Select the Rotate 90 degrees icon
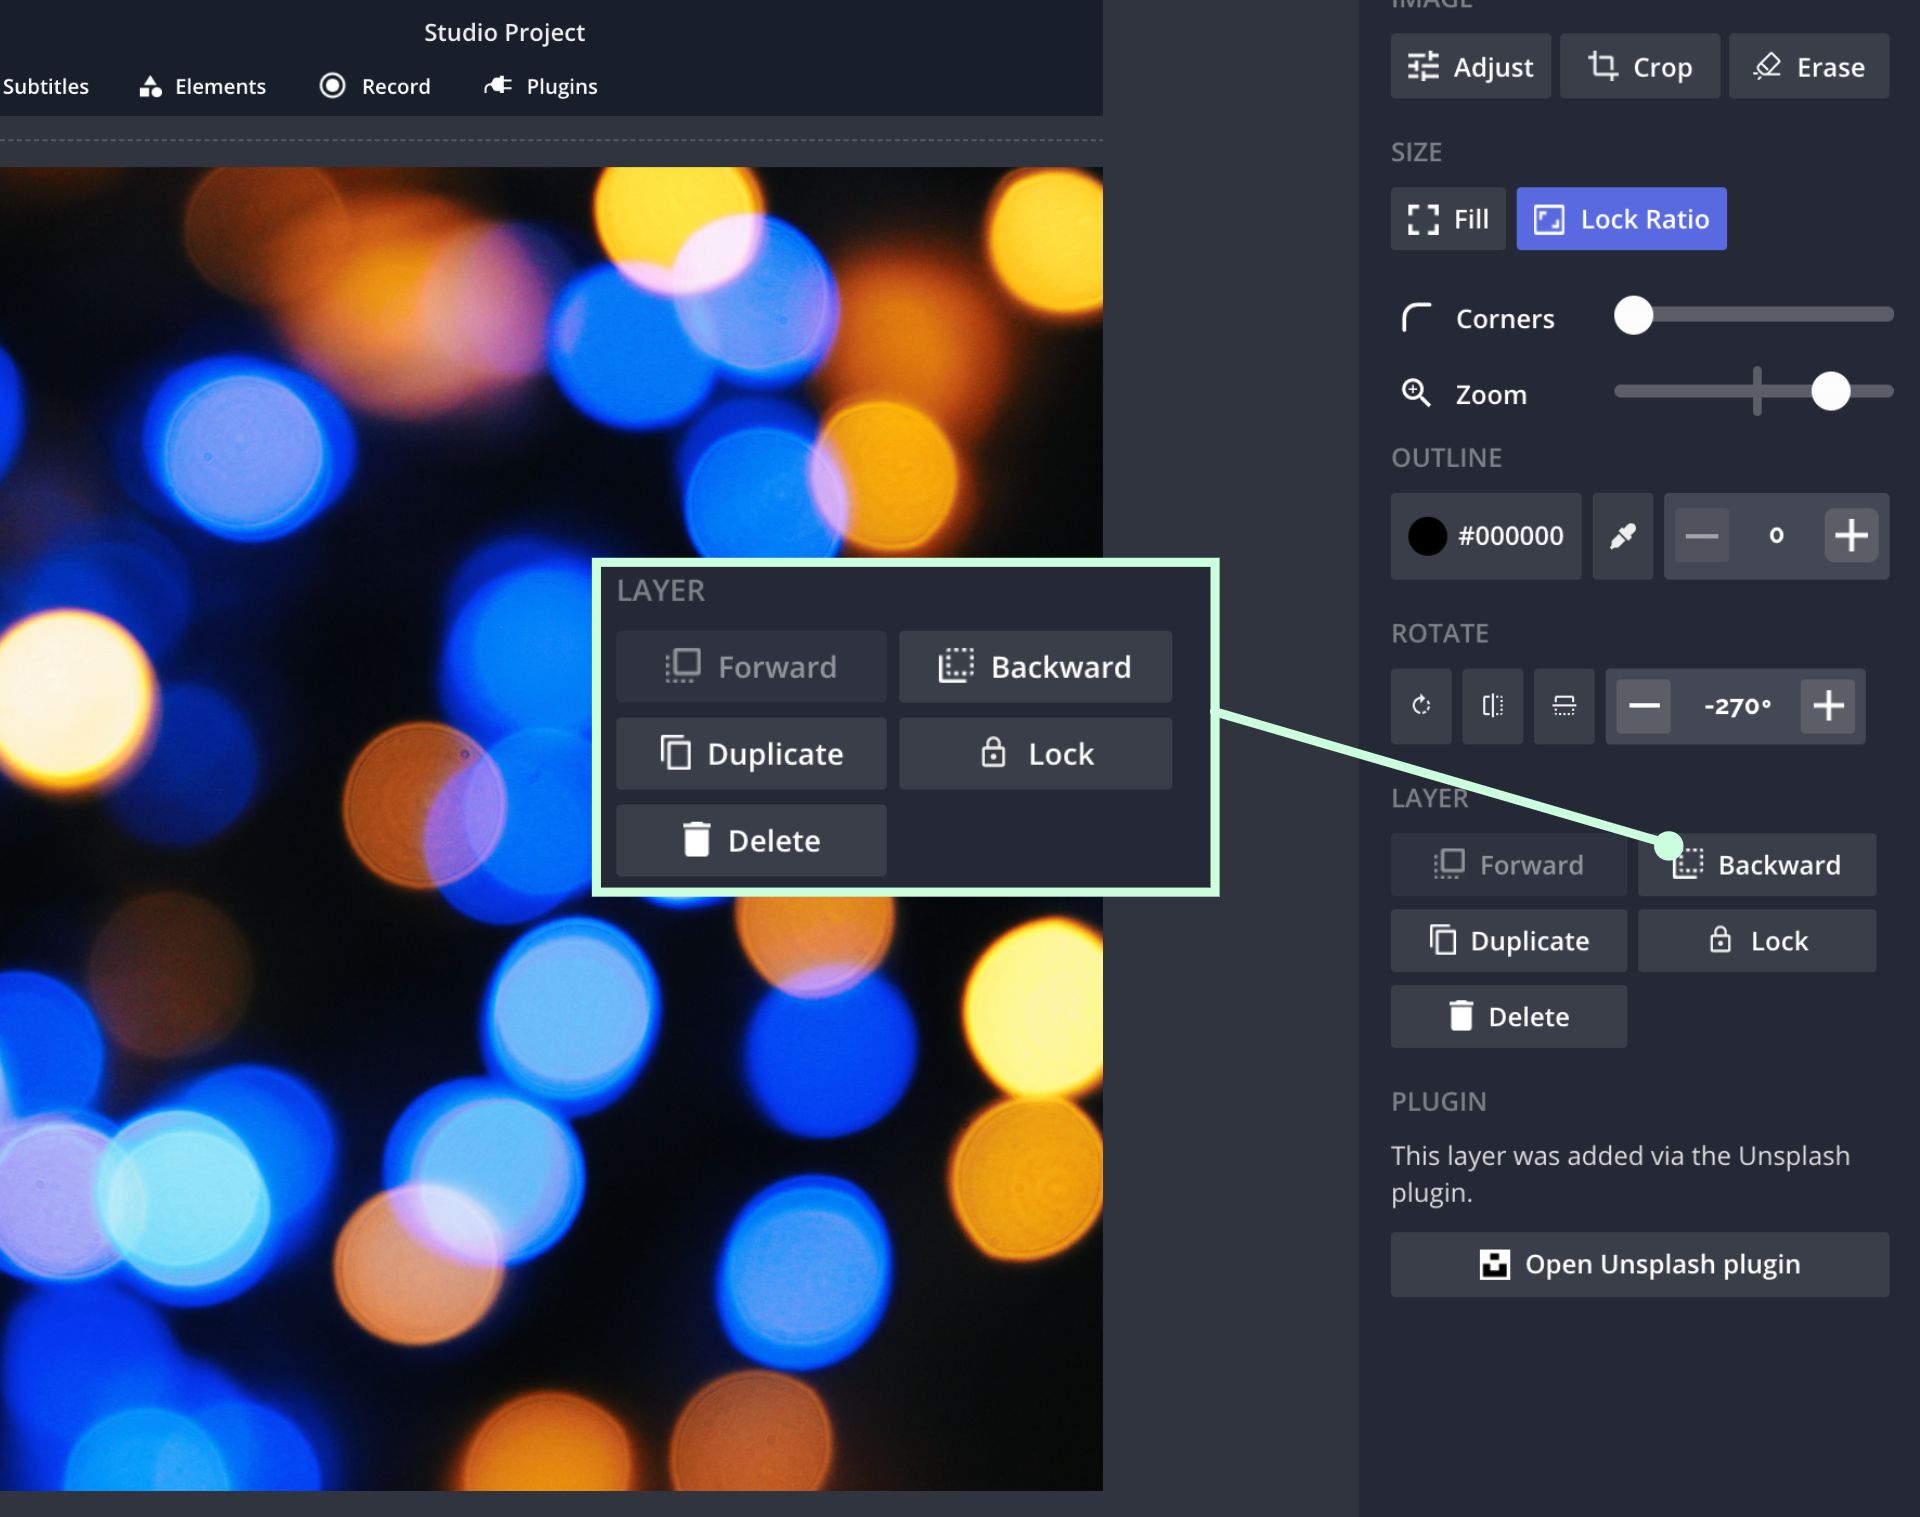 coord(1420,707)
